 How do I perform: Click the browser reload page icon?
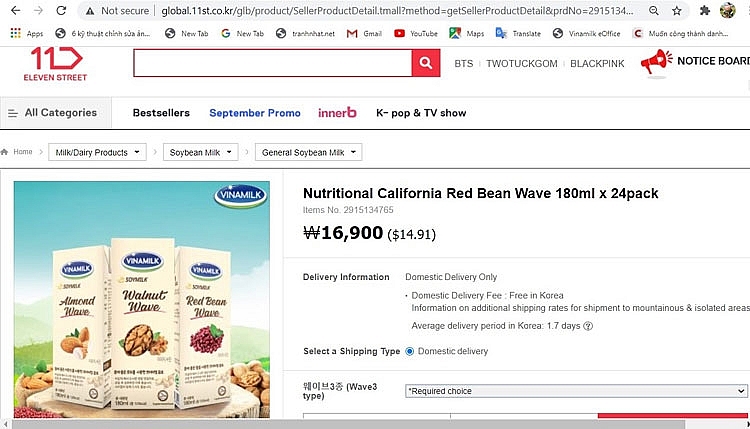(x=61, y=11)
